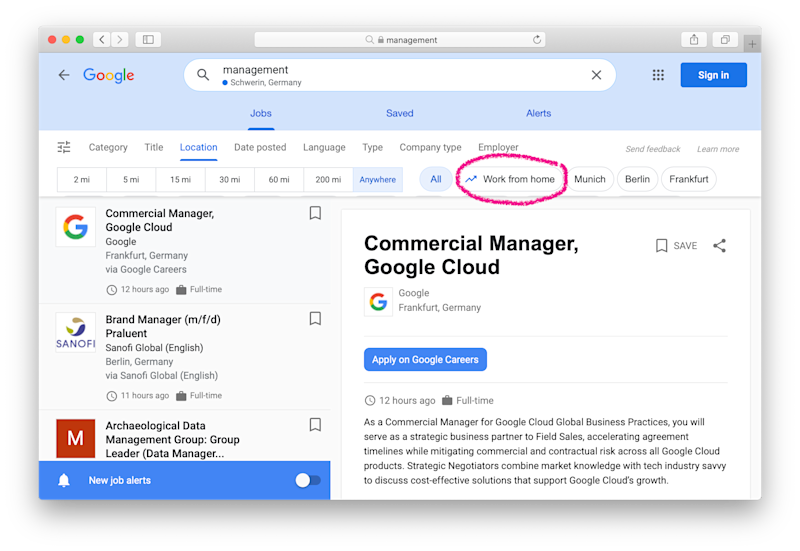Image resolution: width=800 pixels, height=551 pixels.
Task: Select the All location chip
Action: (436, 179)
